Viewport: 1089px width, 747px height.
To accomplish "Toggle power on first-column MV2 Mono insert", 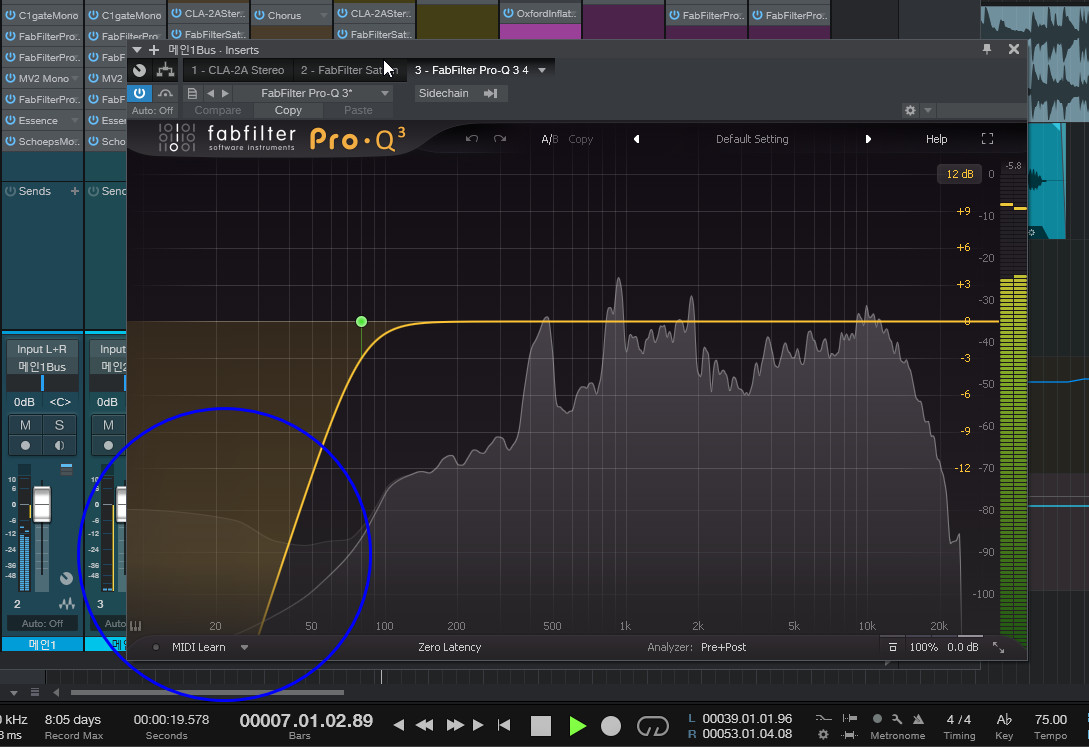I will coord(10,78).
